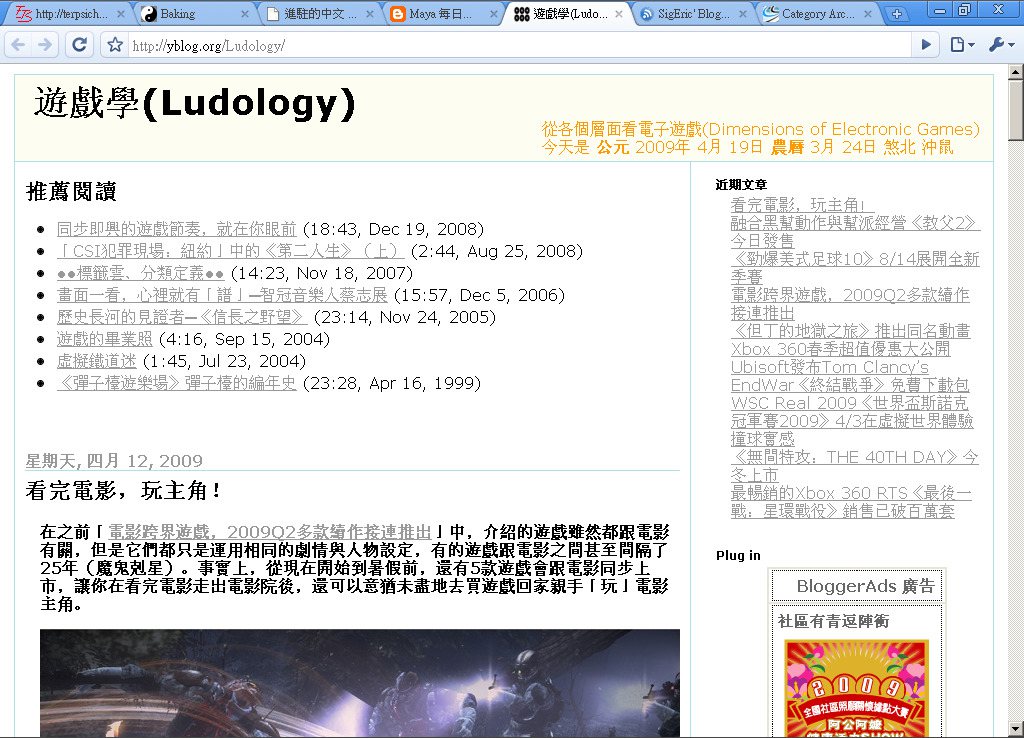Close the terpsich tab
The width and height of the screenshot is (1024, 738).
pos(121,14)
